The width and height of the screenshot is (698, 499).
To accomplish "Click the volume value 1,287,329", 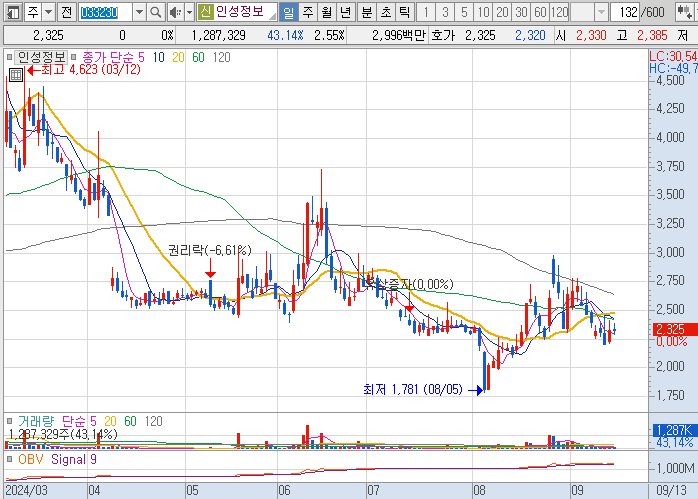I will (219, 35).
